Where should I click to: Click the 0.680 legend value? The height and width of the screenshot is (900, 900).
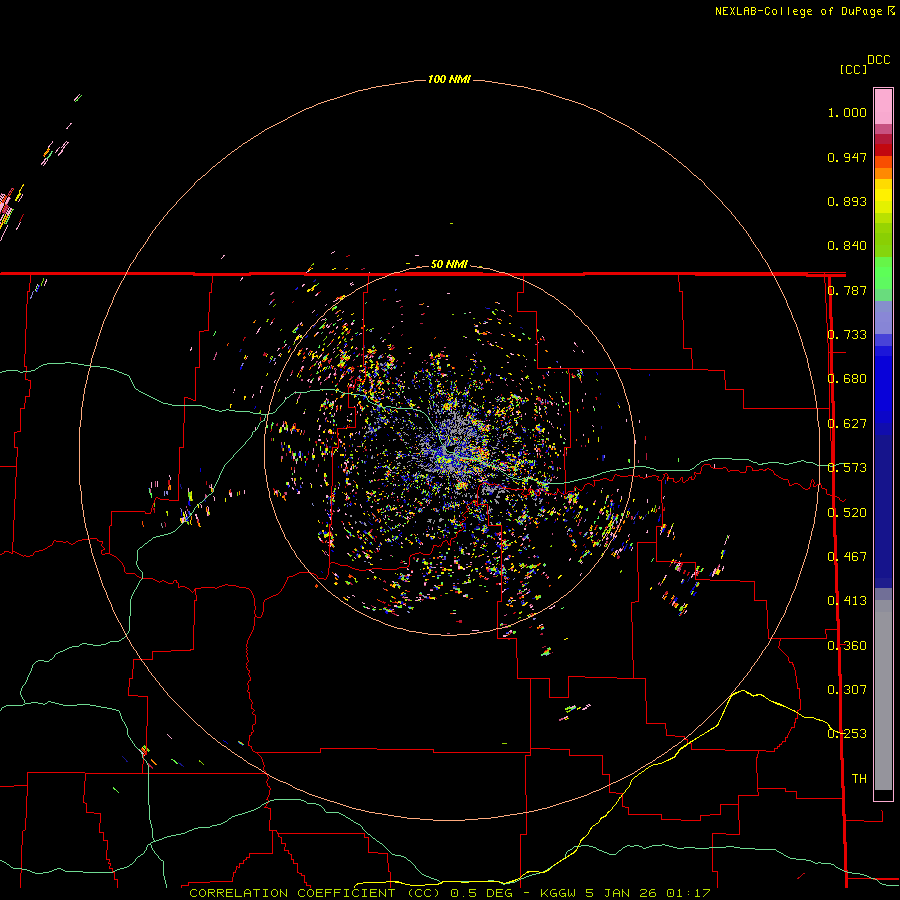pos(847,379)
